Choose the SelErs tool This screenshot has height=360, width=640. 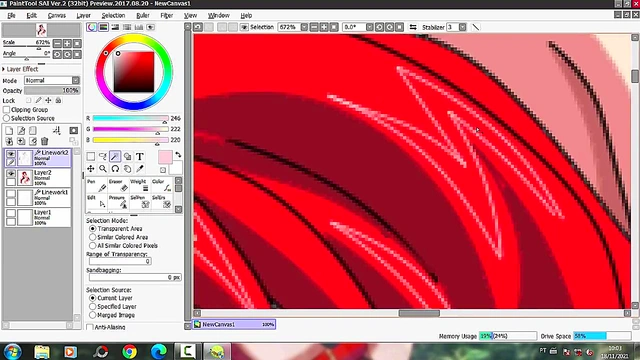162,202
